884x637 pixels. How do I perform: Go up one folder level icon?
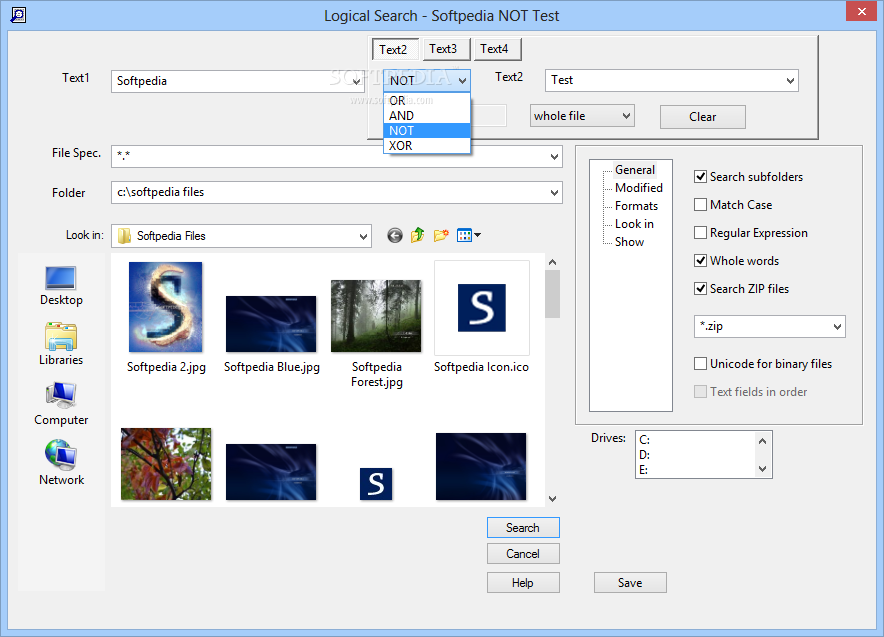click(x=417, y=235)
